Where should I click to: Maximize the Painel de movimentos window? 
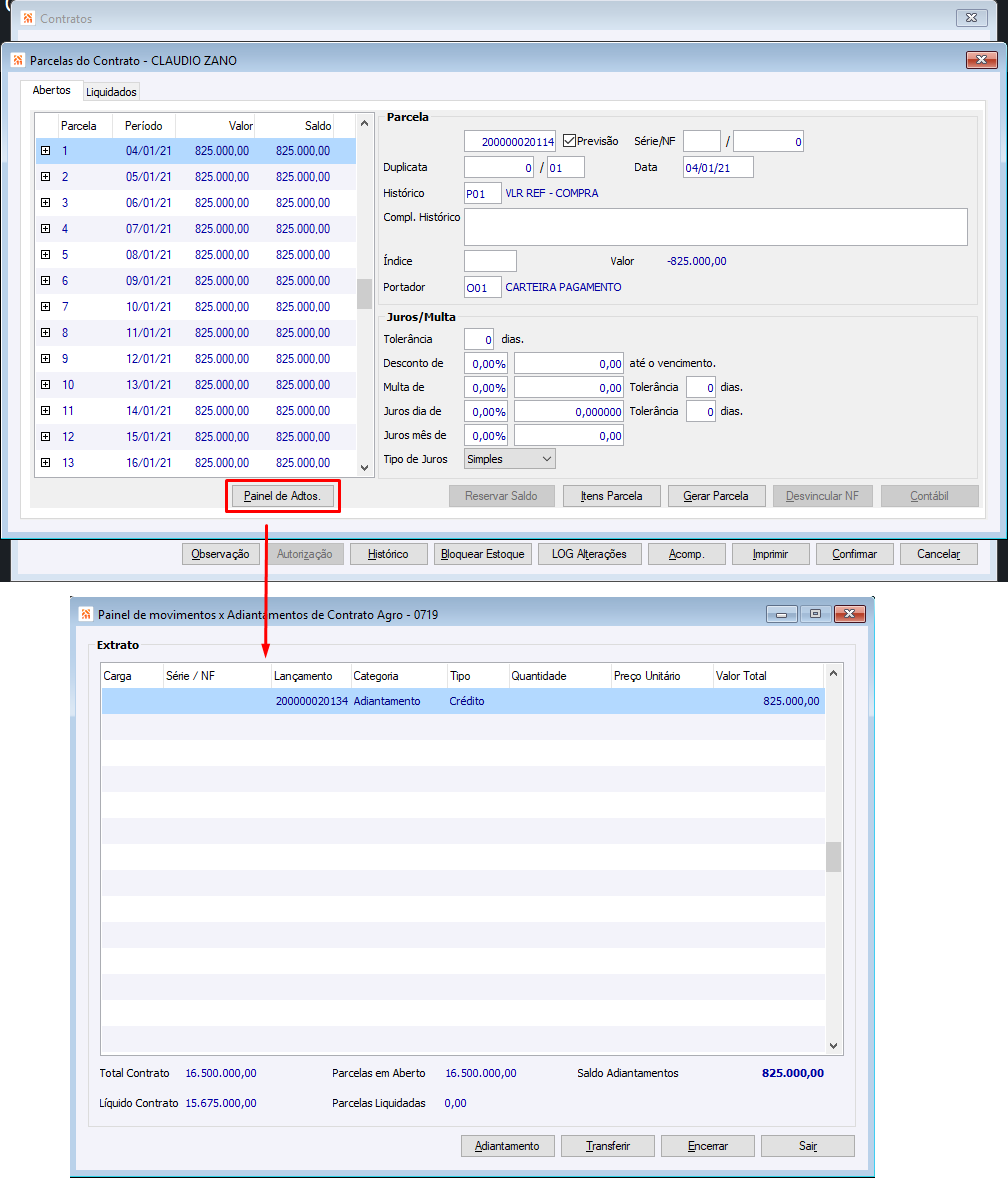pos(815,614)
